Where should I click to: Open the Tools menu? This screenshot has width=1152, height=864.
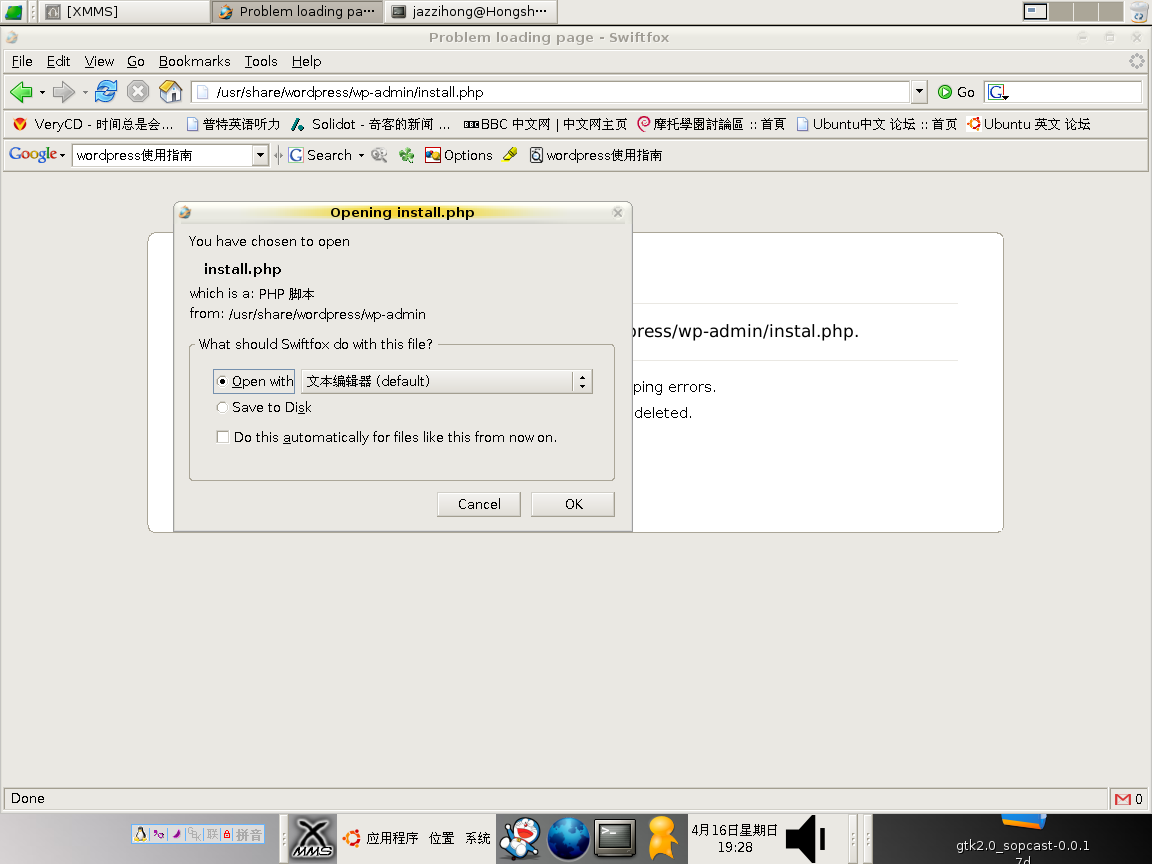[x=261, y=62]
